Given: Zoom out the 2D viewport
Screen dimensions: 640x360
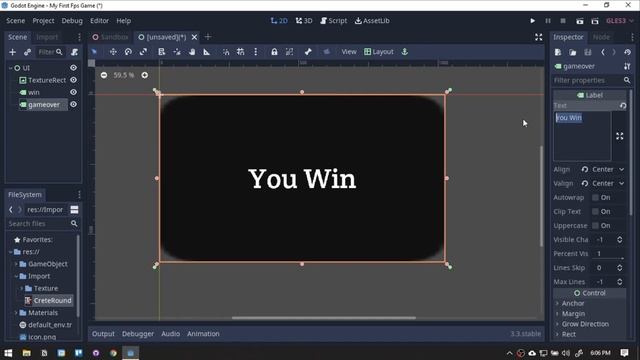Looking at the screenshot, I should coord(104,75).
